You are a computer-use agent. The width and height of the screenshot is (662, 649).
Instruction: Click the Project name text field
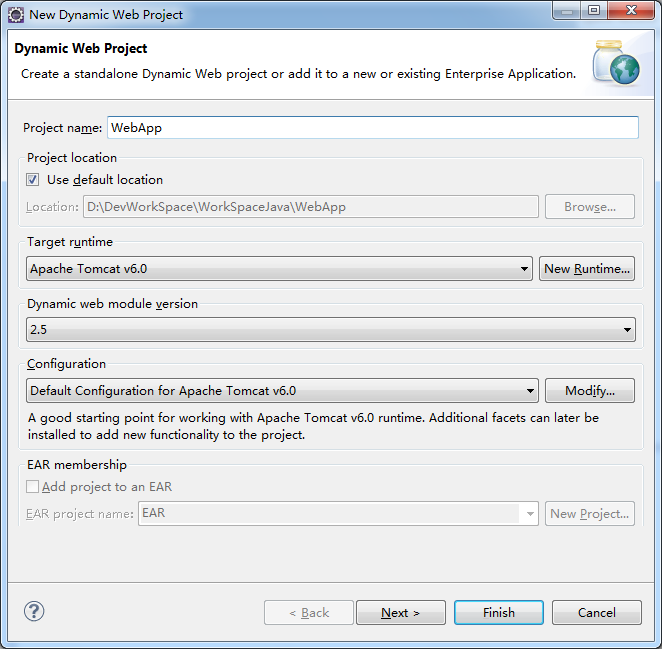373,128
